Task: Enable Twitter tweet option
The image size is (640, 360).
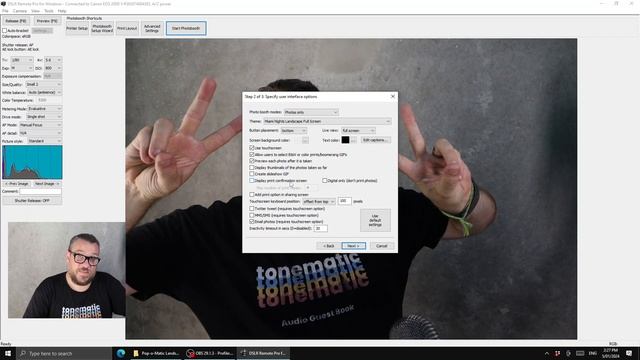Action: coord(252,209)
